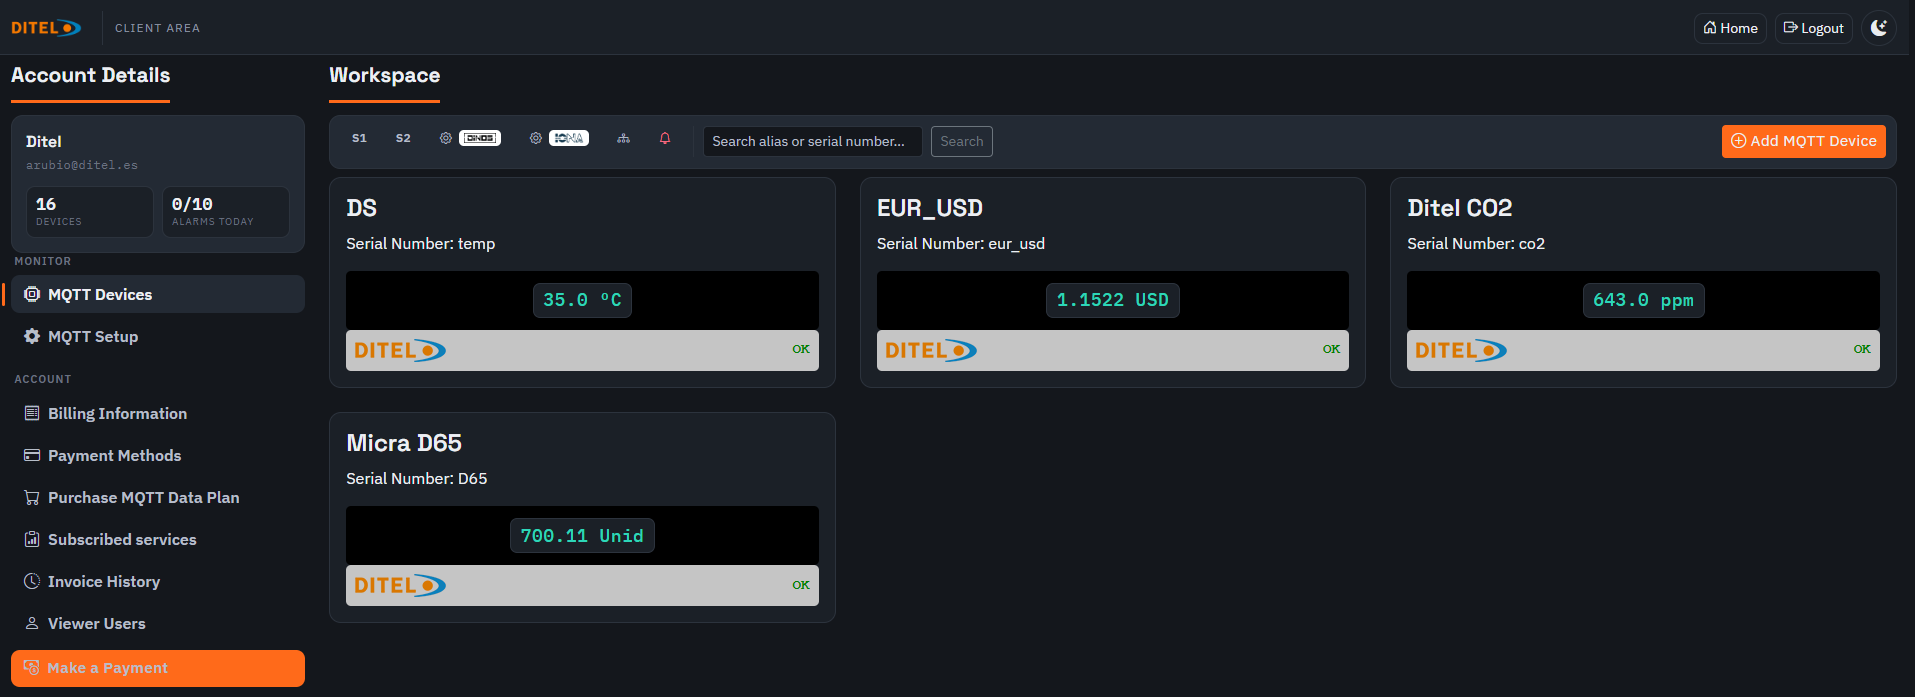Click the 0/10 Alarms Today counter
1915x697 pixels.
[x=226, y=212]
